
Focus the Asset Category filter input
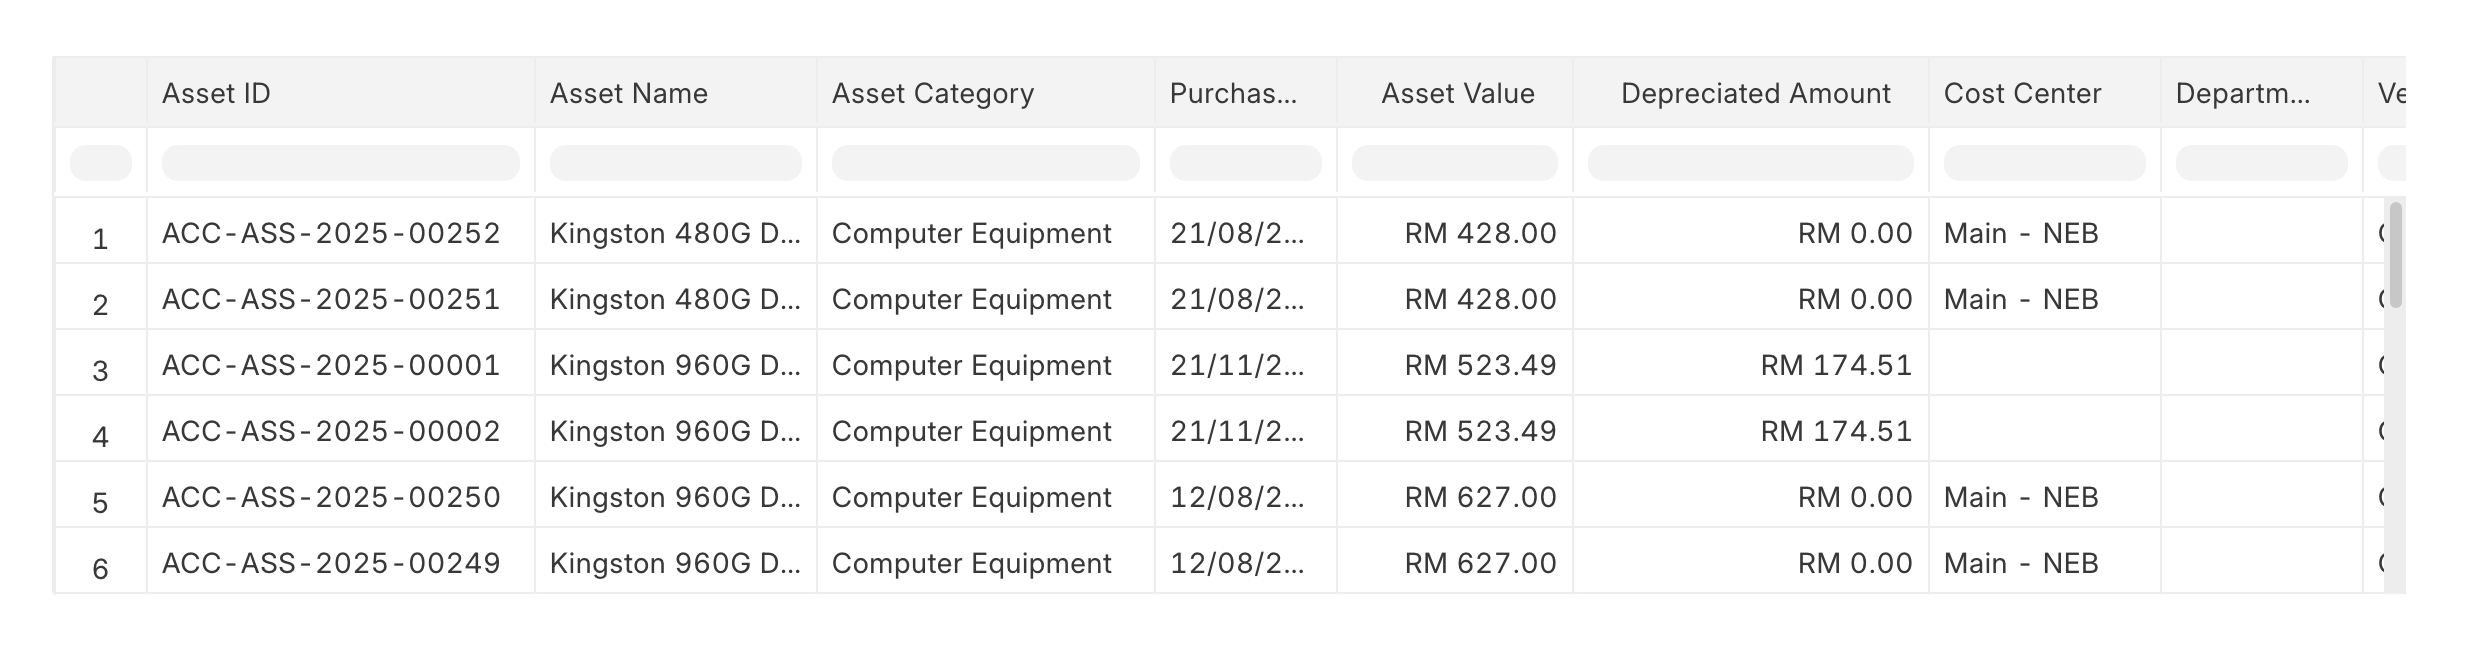point(985,162)
